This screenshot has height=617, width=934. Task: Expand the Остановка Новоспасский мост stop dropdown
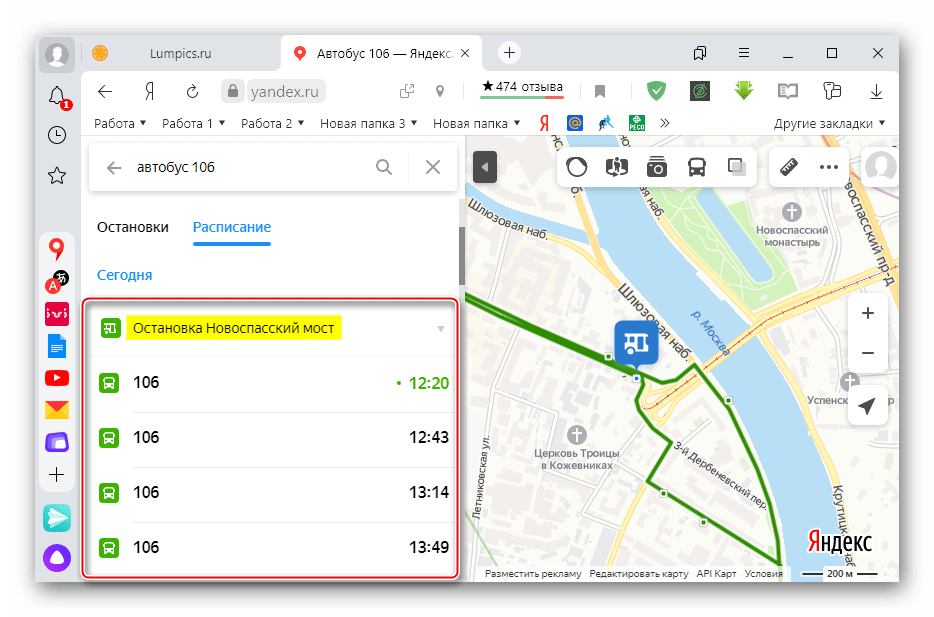pos(440,329)
